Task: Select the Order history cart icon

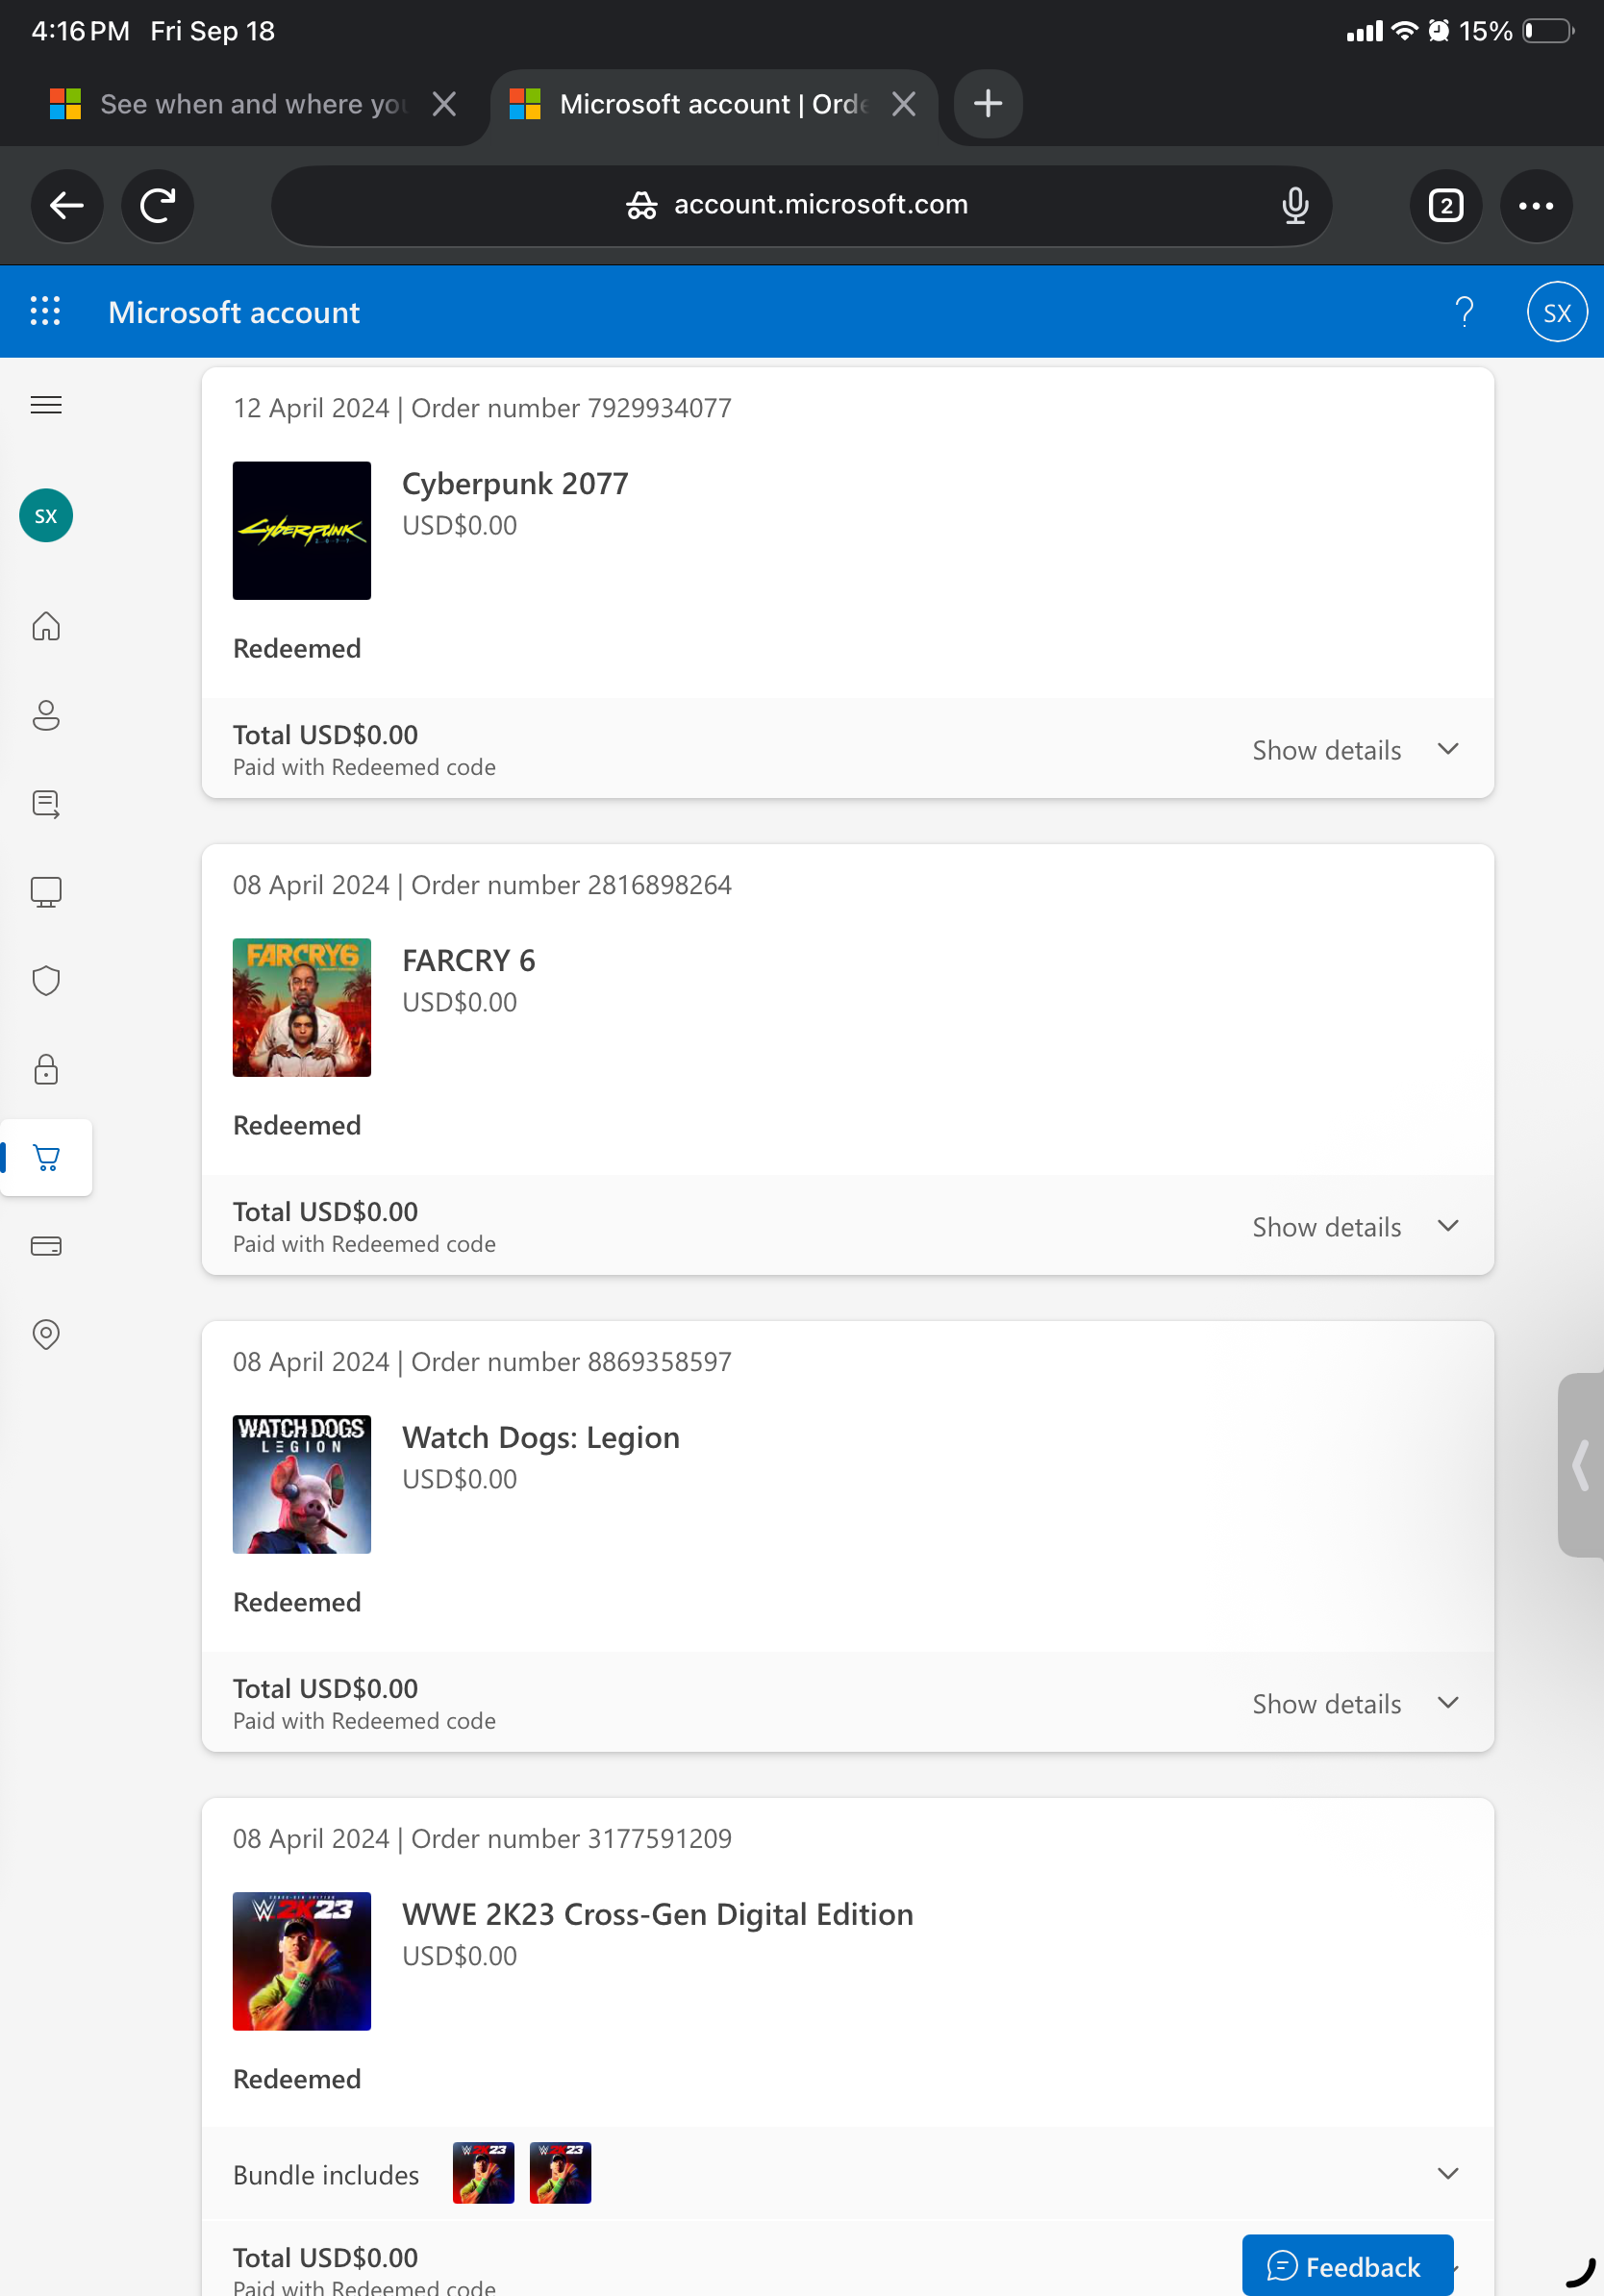Action: pyautogui.click(x=46, y=1157)
